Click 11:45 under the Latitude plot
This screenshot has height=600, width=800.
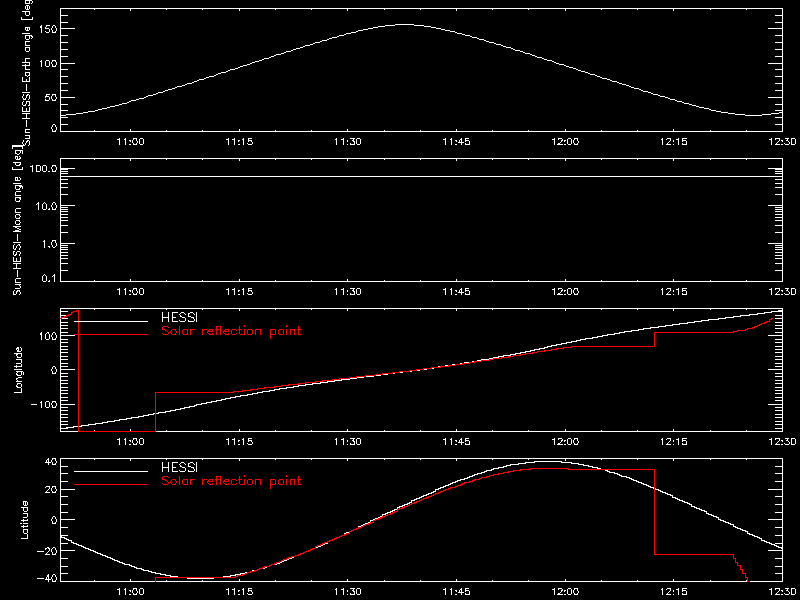tap(456, 592)
